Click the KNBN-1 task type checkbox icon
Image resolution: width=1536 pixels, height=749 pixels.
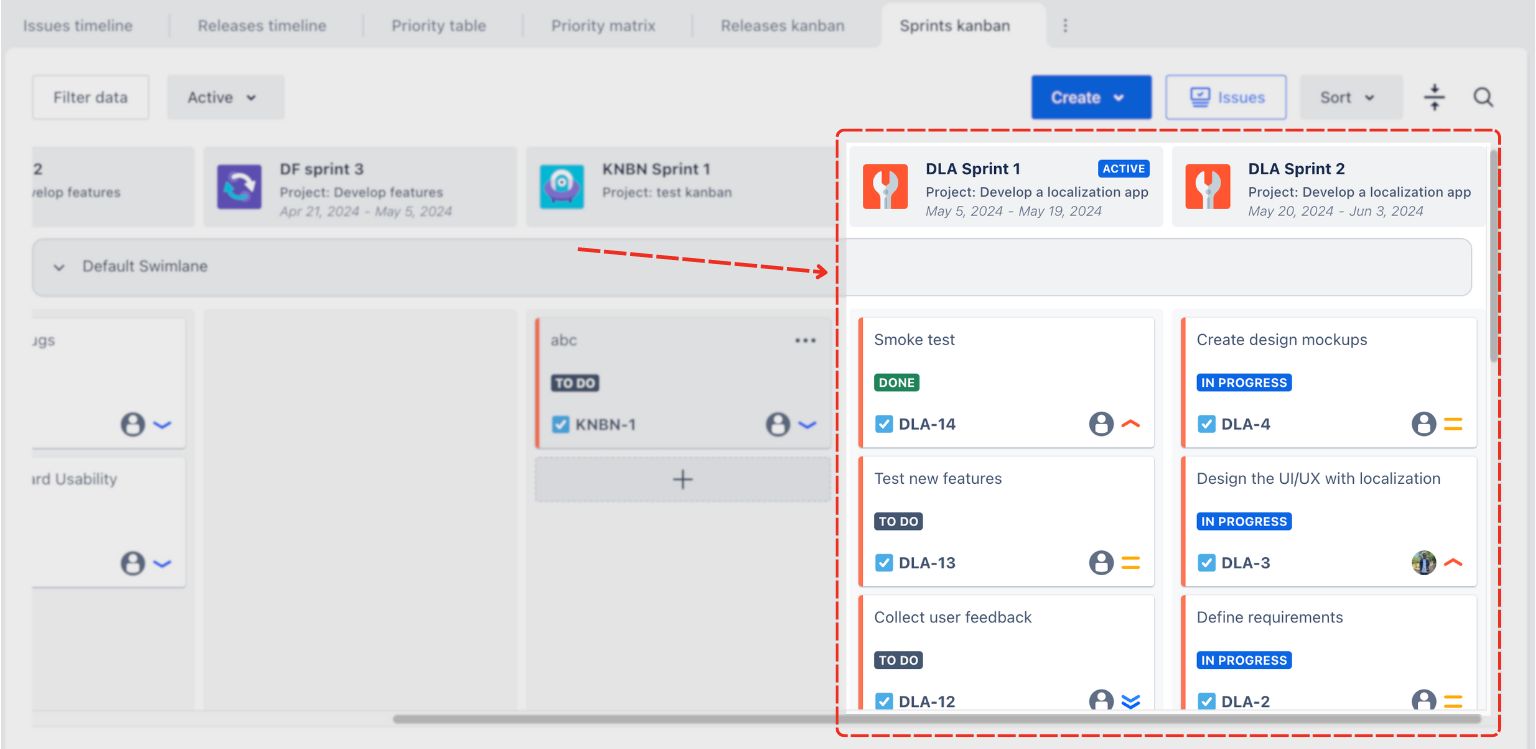[561, 425]
